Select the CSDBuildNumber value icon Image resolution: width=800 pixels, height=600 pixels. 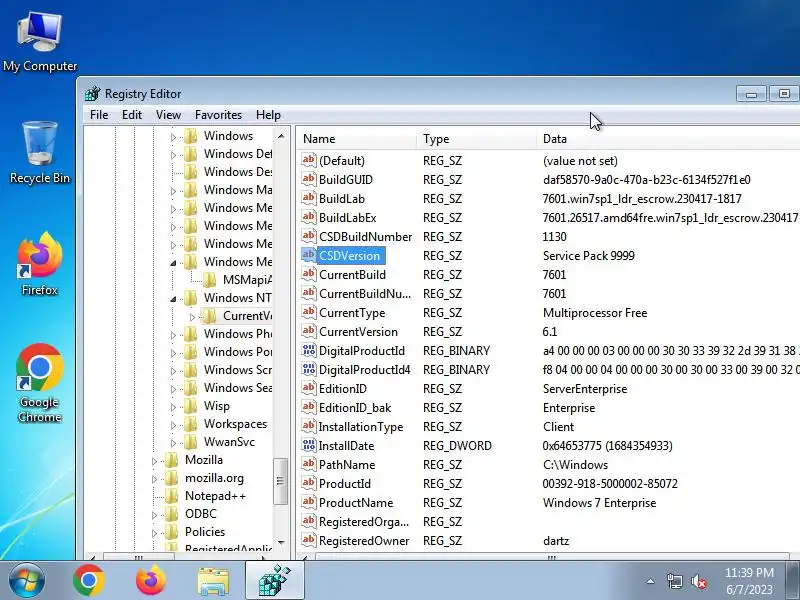click(309, 236)
